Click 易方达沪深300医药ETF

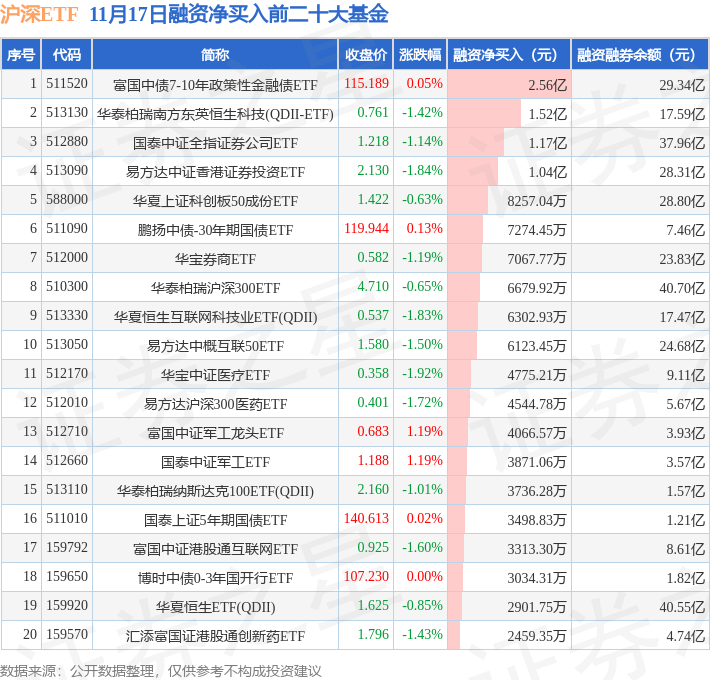[215, 404]
